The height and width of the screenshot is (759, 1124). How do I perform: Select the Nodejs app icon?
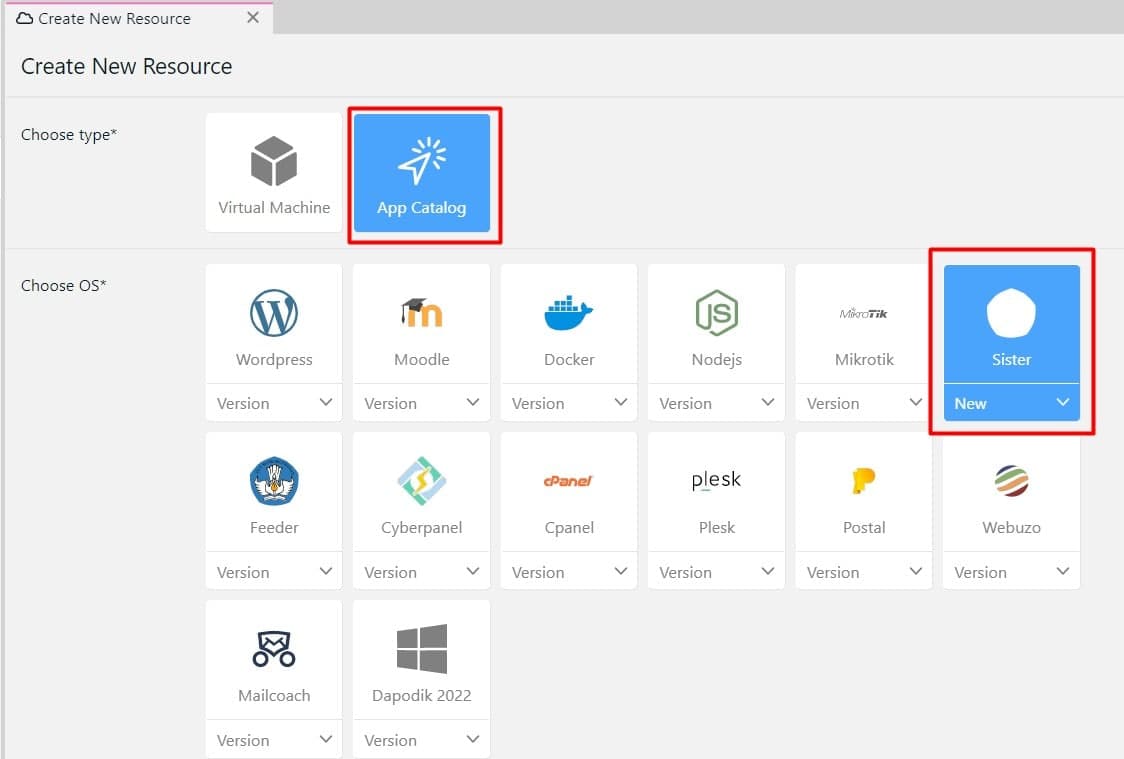tap(716, 314)
